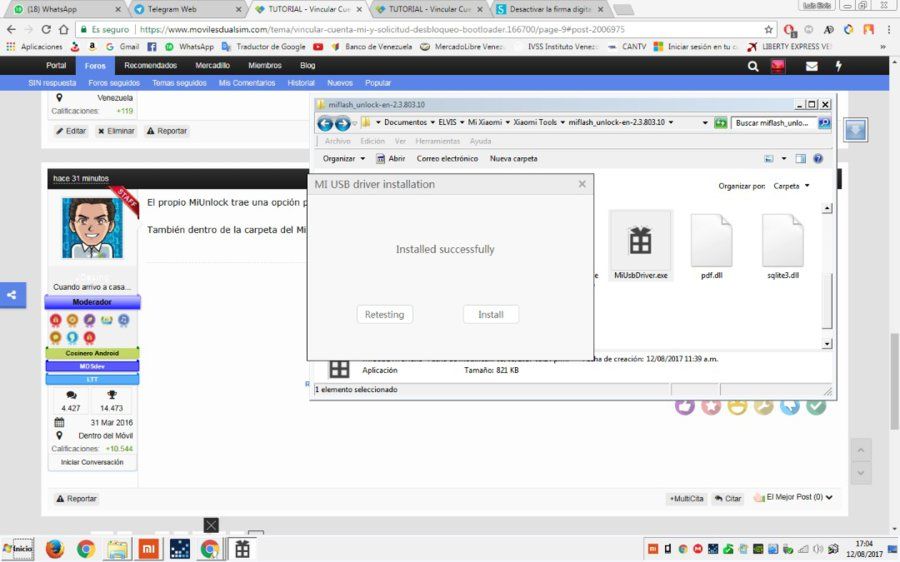This screenshot has width=900, height=562.
Task: Open forum alerts lightning icon
Action: (839, 66)
